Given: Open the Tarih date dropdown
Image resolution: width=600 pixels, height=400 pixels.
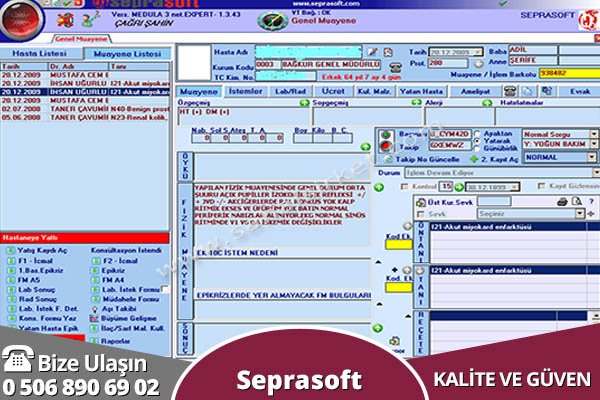Looking at the screenshot, I should click(478, 52).
